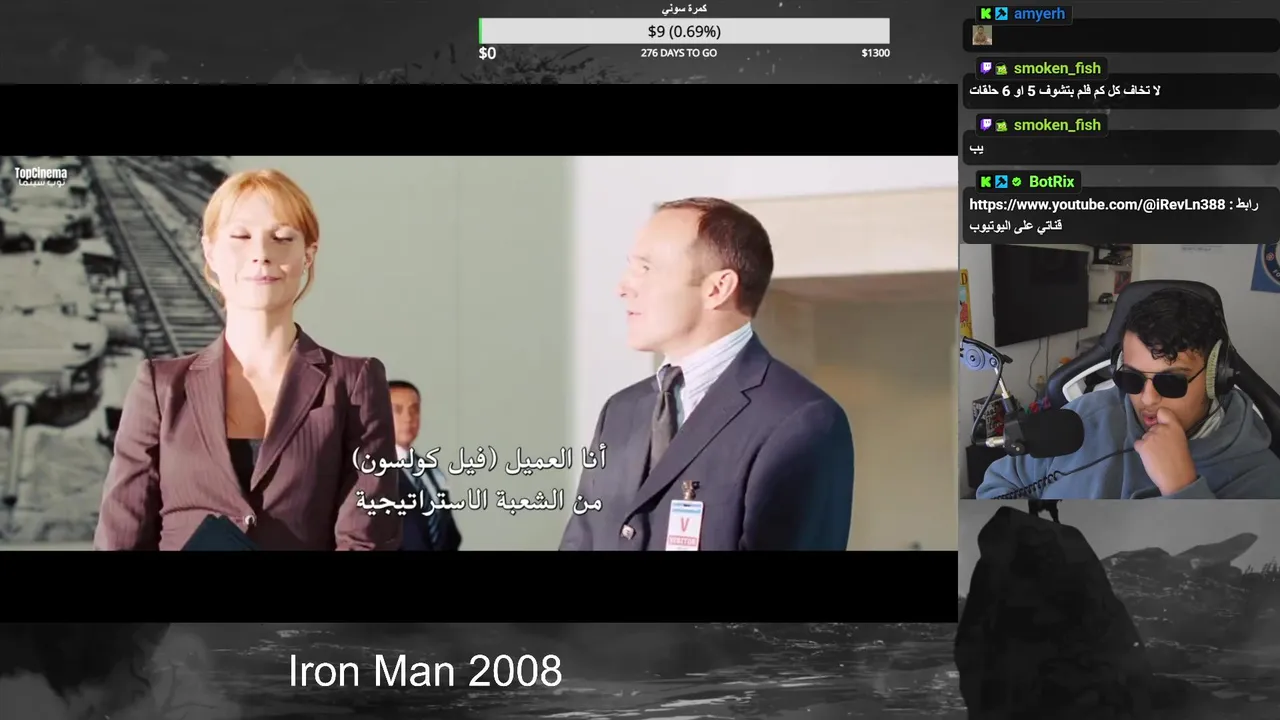The width and height of the screenshot is (1280, 720).
Task: Click the Kick badge beside BotRix
Action: coord(986,182)
